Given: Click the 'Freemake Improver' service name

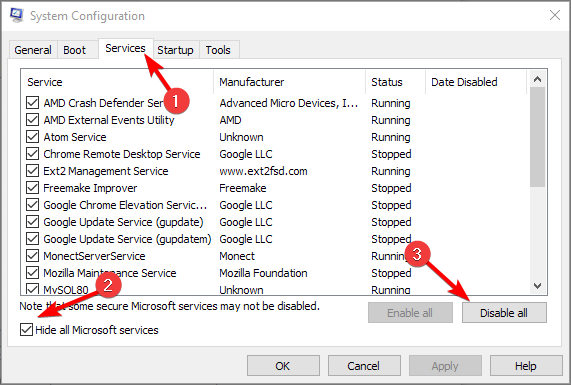Looking at the screenshot, I should click(x=90, y=188).
